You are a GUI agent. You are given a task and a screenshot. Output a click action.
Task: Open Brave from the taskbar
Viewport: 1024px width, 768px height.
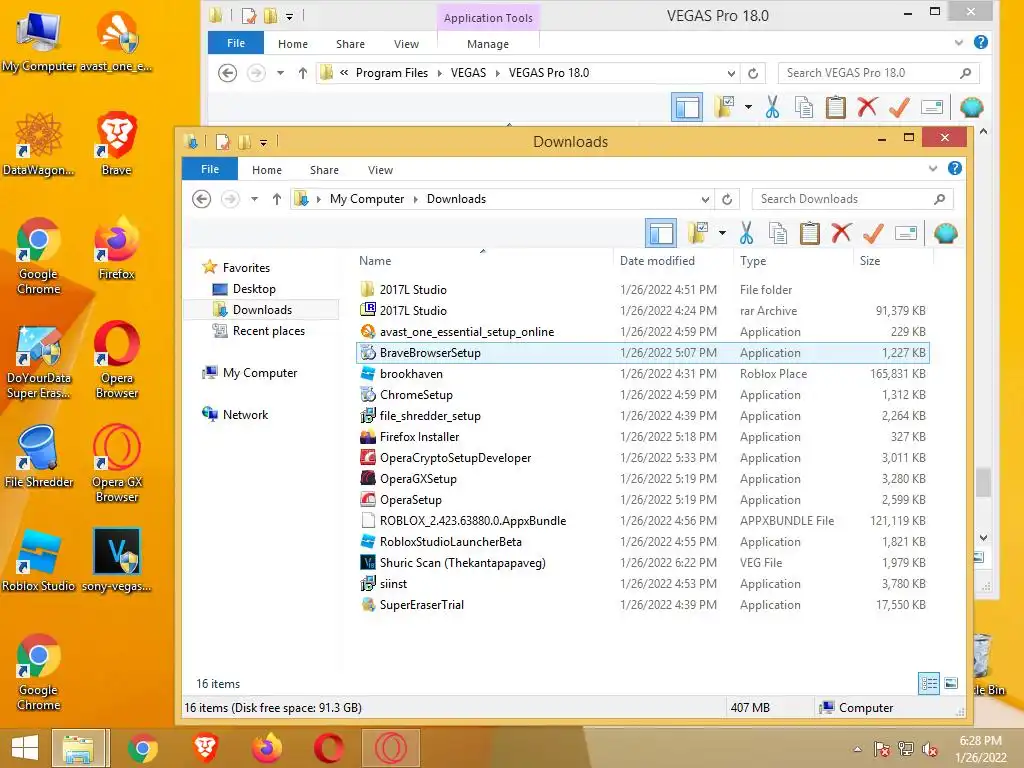[x=205, y=748]
